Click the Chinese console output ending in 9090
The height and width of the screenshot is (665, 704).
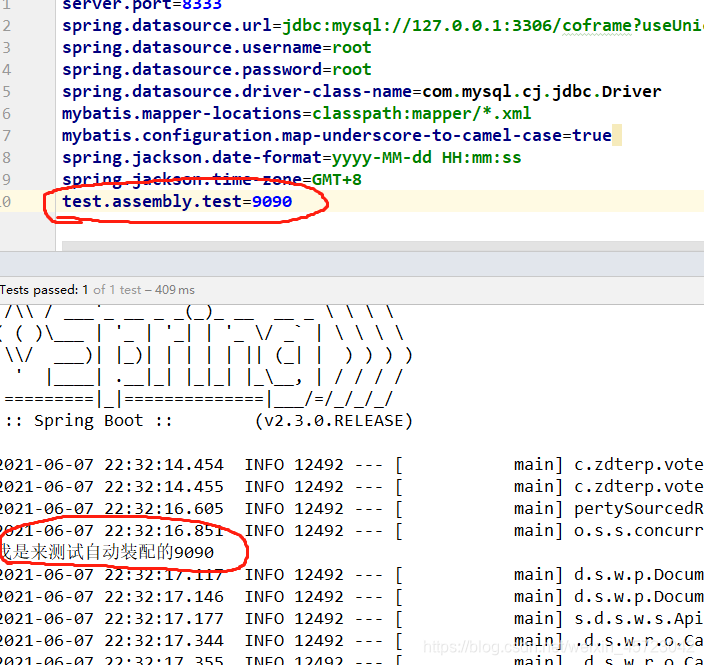pyautogui.click(x=107, y=552)
